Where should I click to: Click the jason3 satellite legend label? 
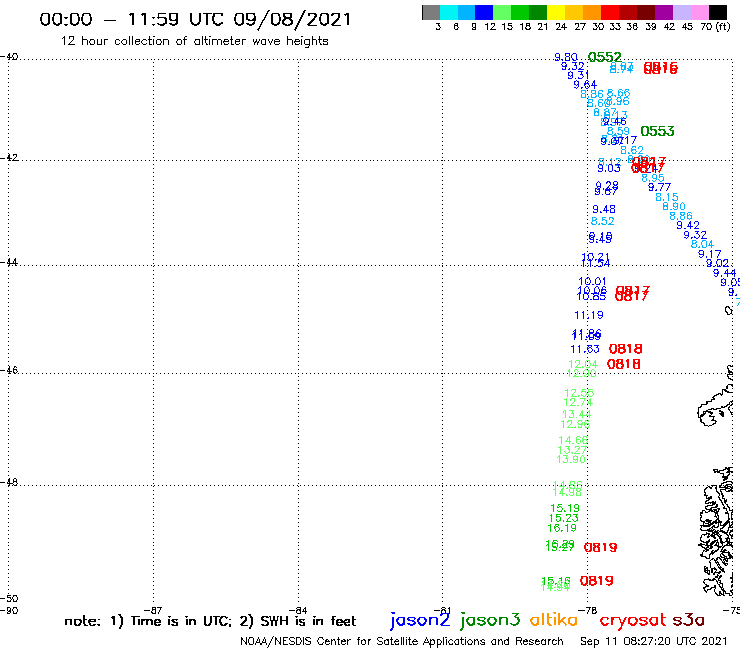click(490, 620)
